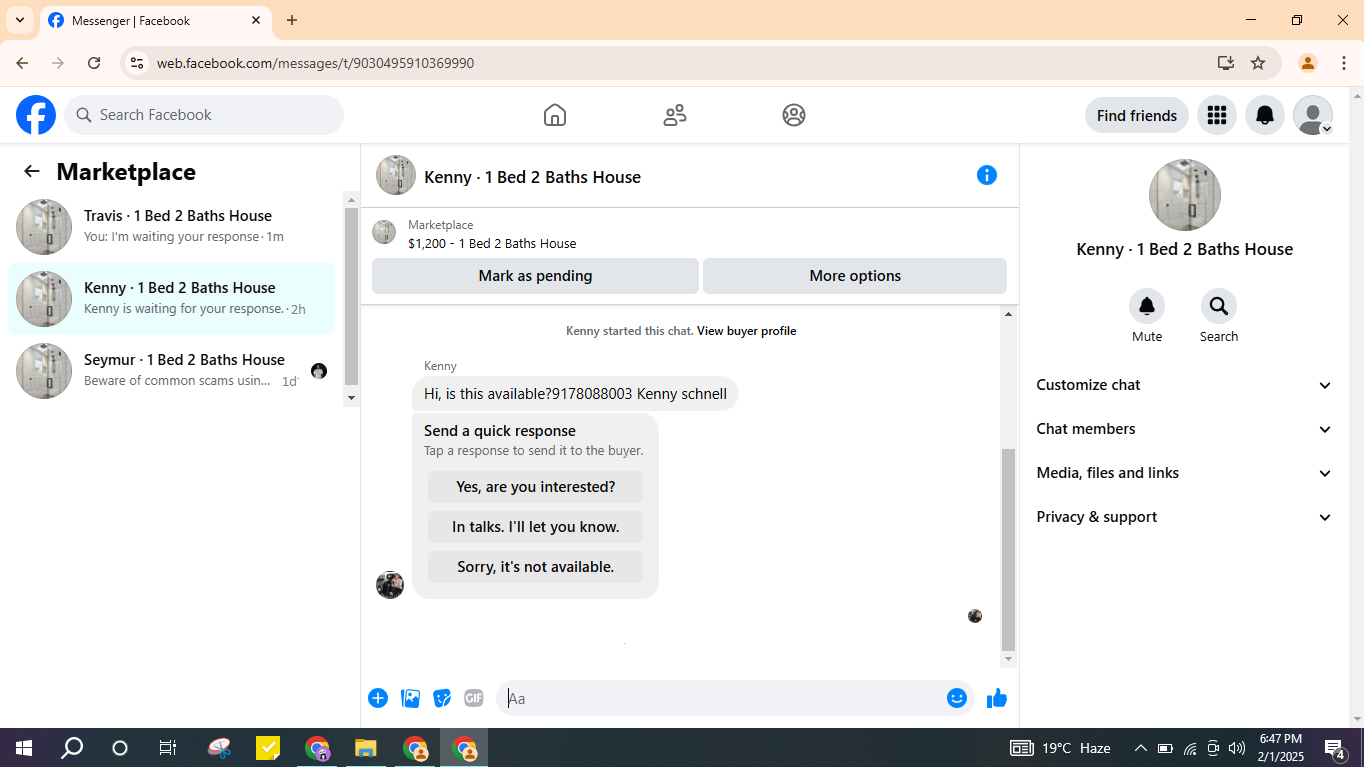Expand the Chat members section
This screenshot has height=767, width=1364.
click(x=1185, y=429)
